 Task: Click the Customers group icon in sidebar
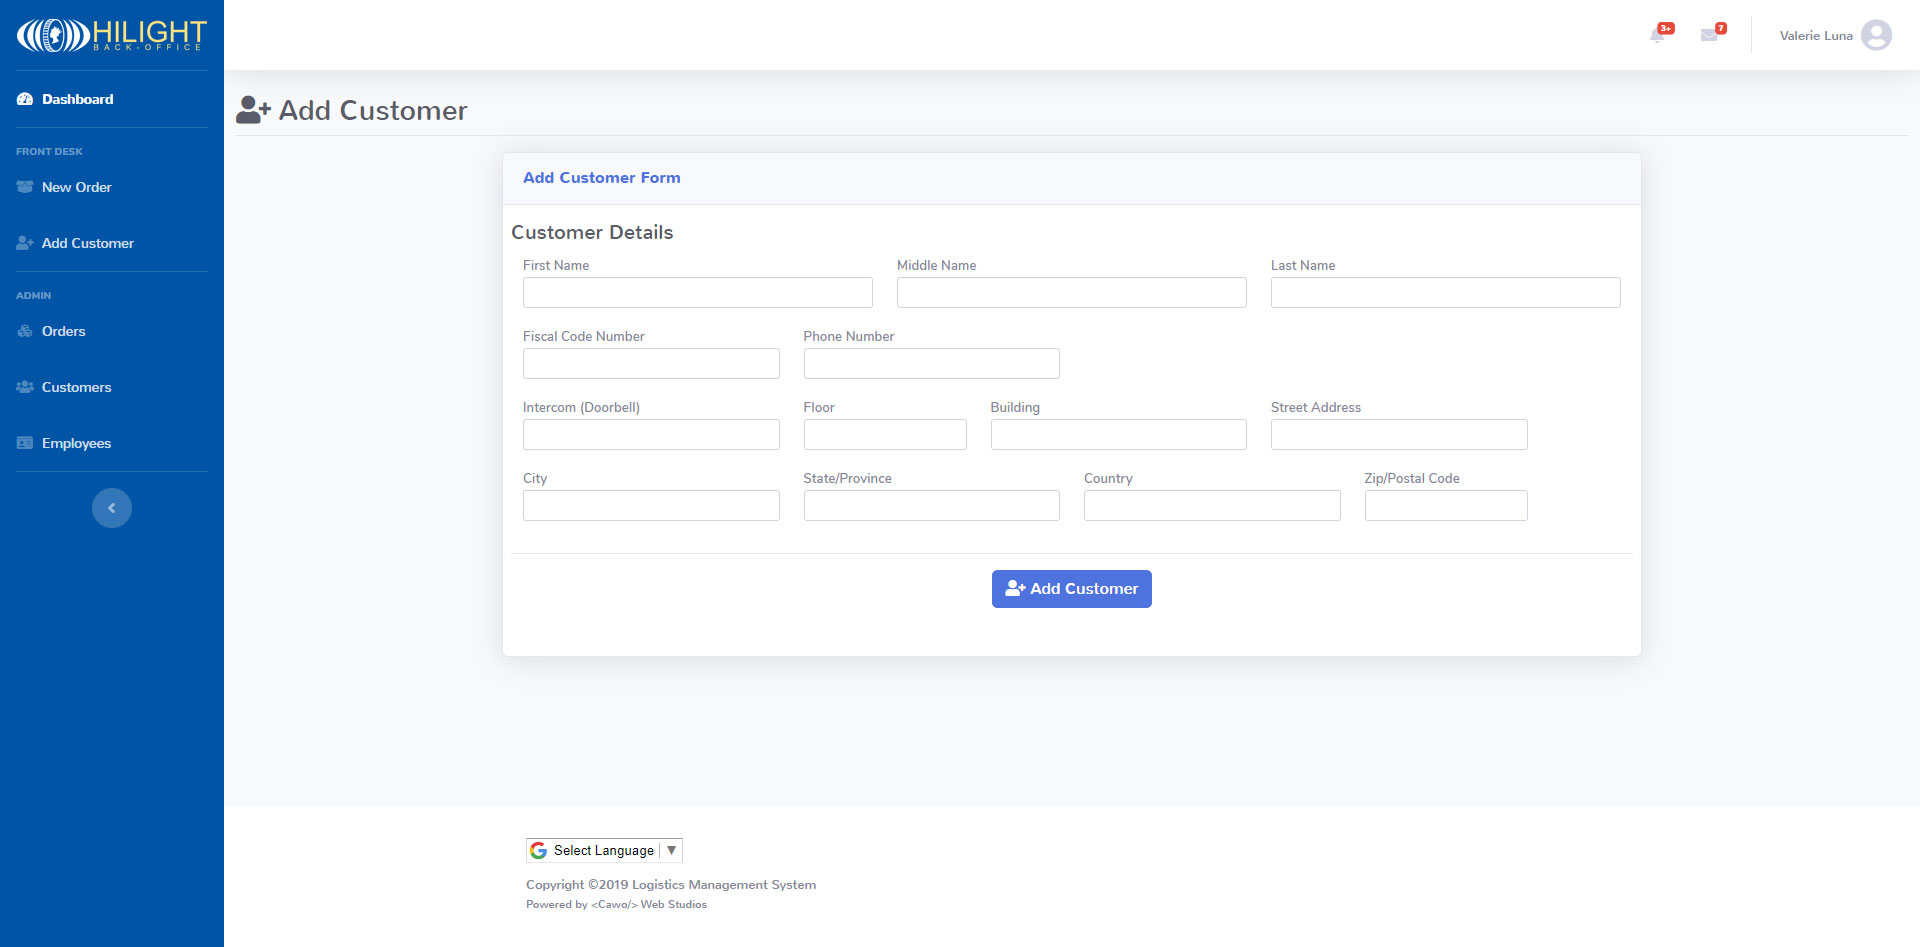[x=25, y=387]
